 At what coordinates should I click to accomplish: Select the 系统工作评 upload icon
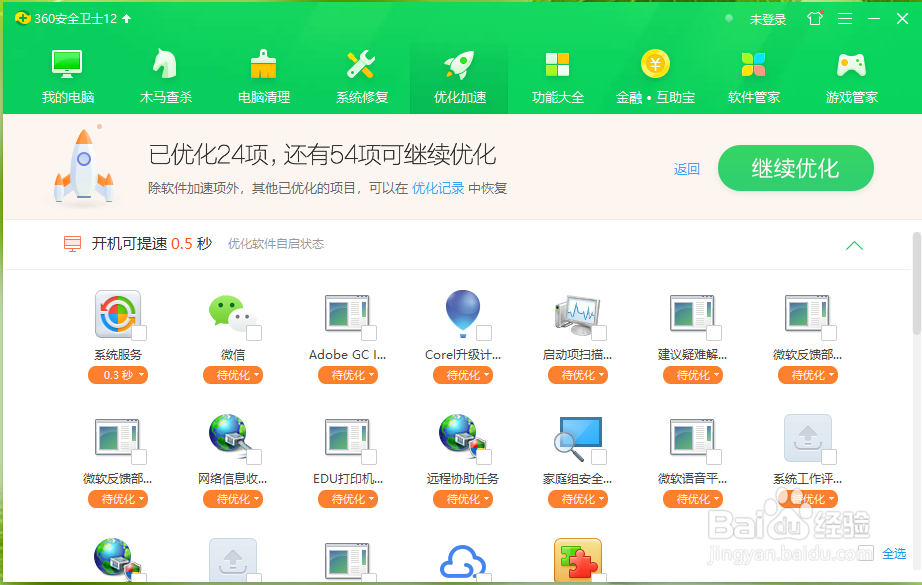[807, 437]
